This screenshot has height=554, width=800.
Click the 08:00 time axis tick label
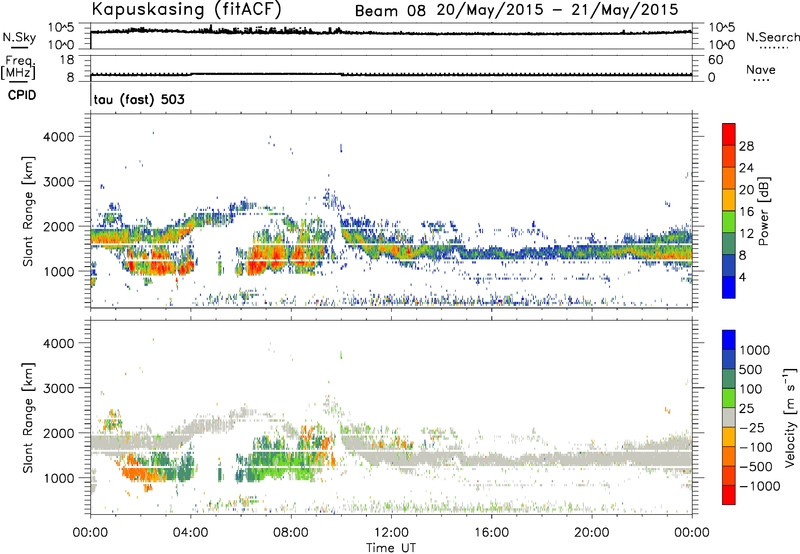click(x=291, y=533)
